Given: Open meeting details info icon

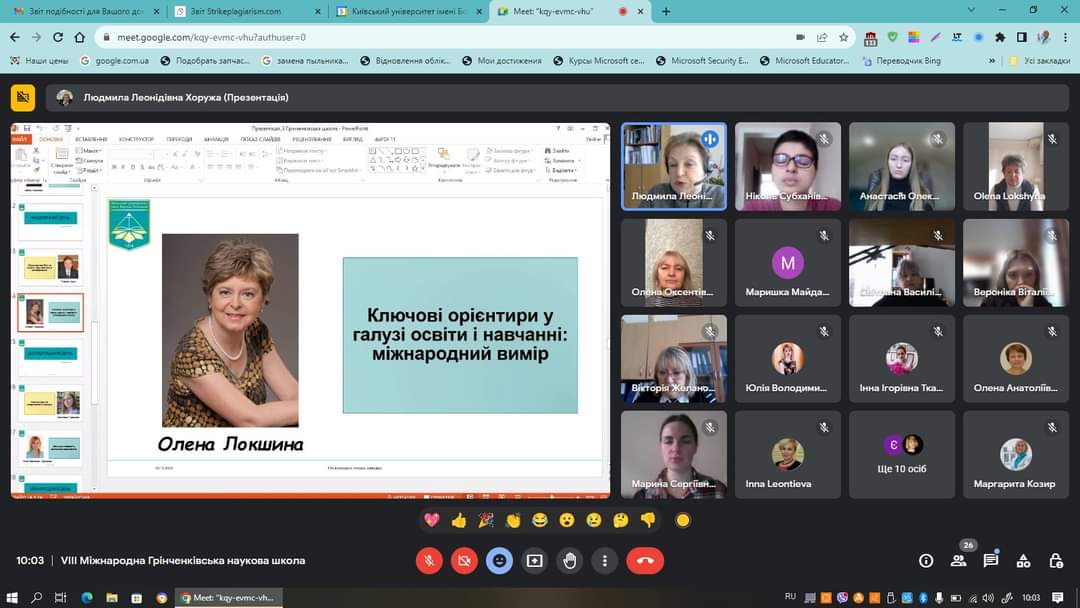Looking at the screenshot, I should 926,561.
